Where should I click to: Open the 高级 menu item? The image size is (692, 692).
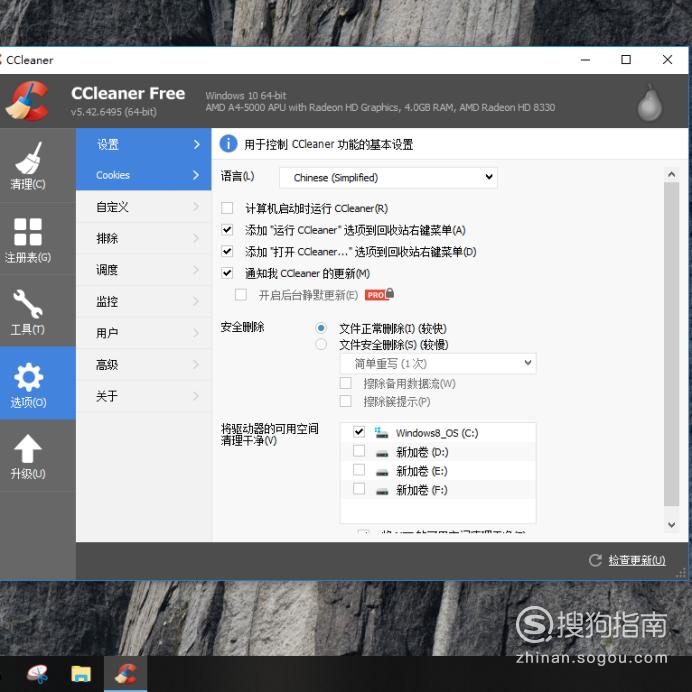coord(143,365)
